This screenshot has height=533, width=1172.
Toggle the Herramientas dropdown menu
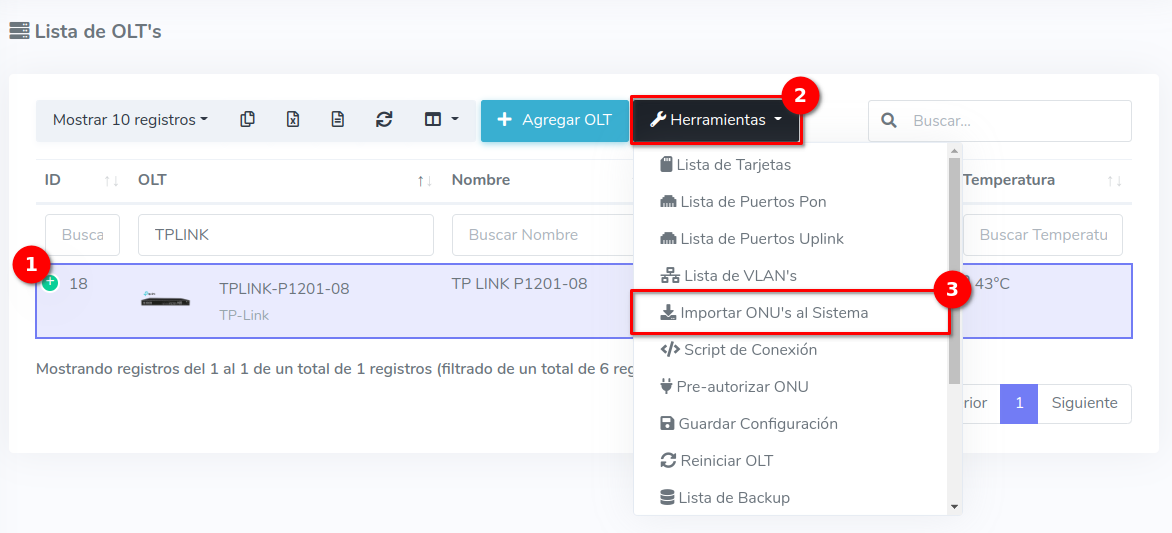[x=715, y=120]
